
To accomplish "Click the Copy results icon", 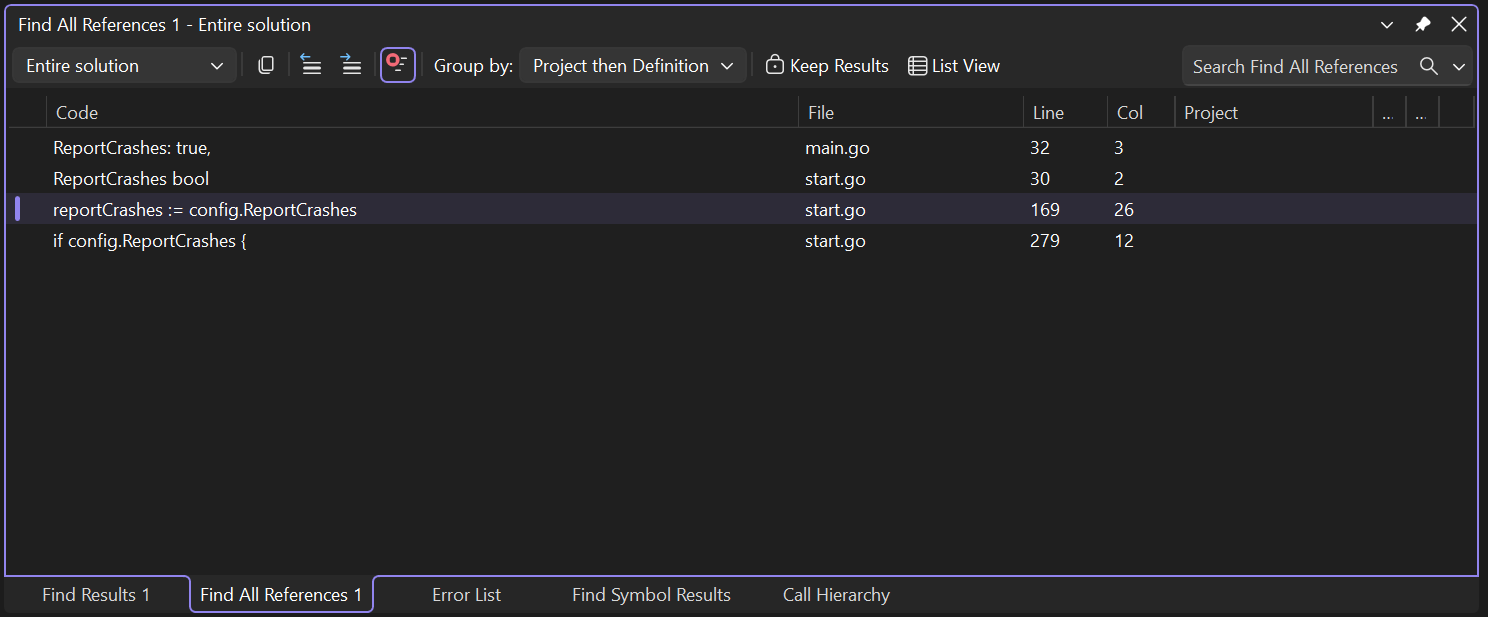I will [x=266, y=66].
